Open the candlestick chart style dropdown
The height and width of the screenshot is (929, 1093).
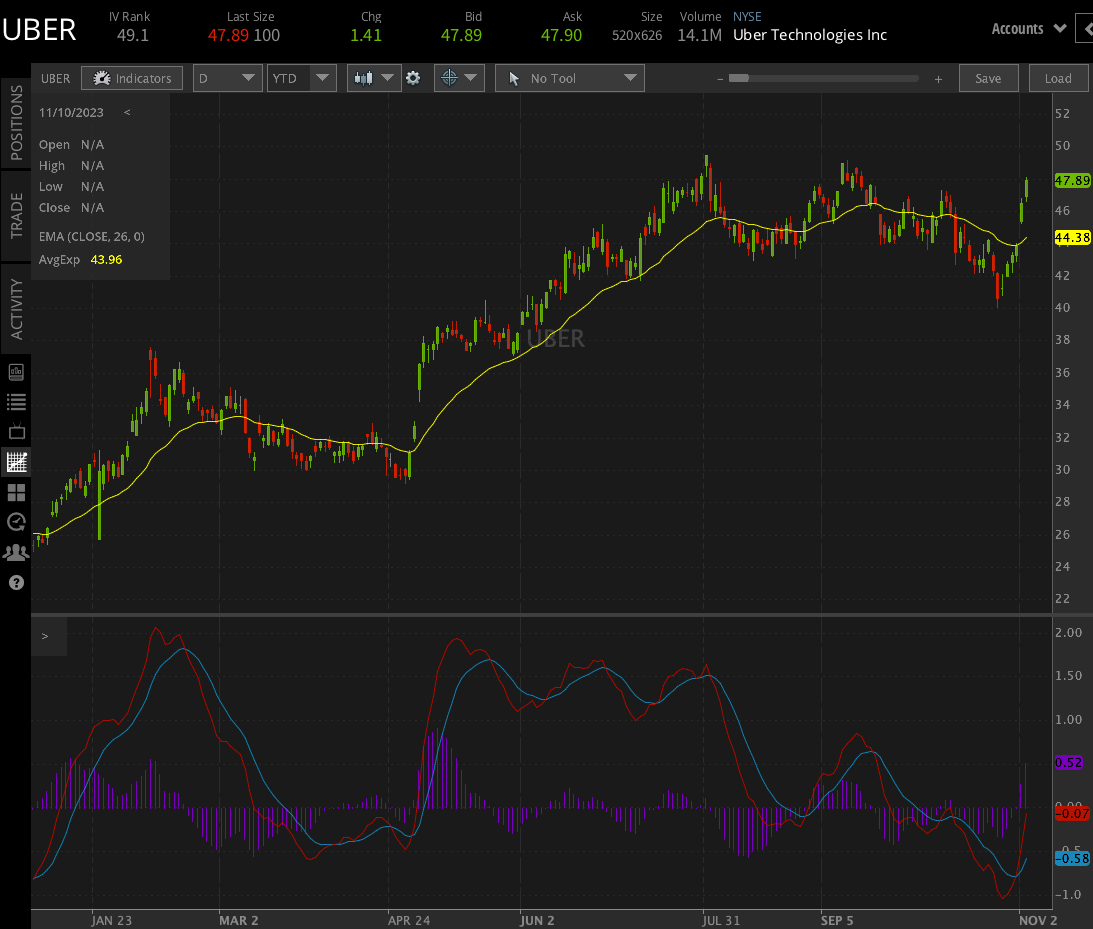(374, 78)
